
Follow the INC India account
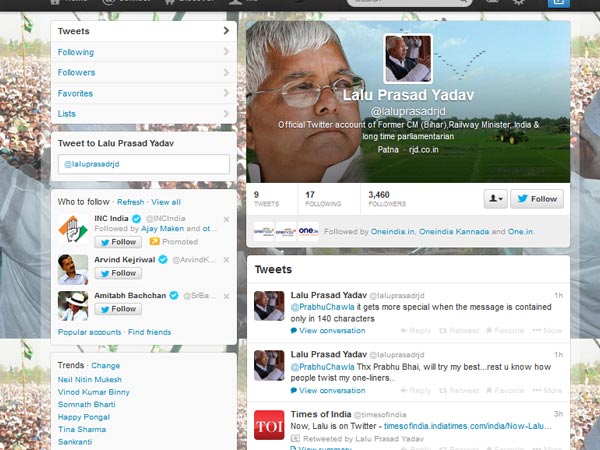point(117,242)
